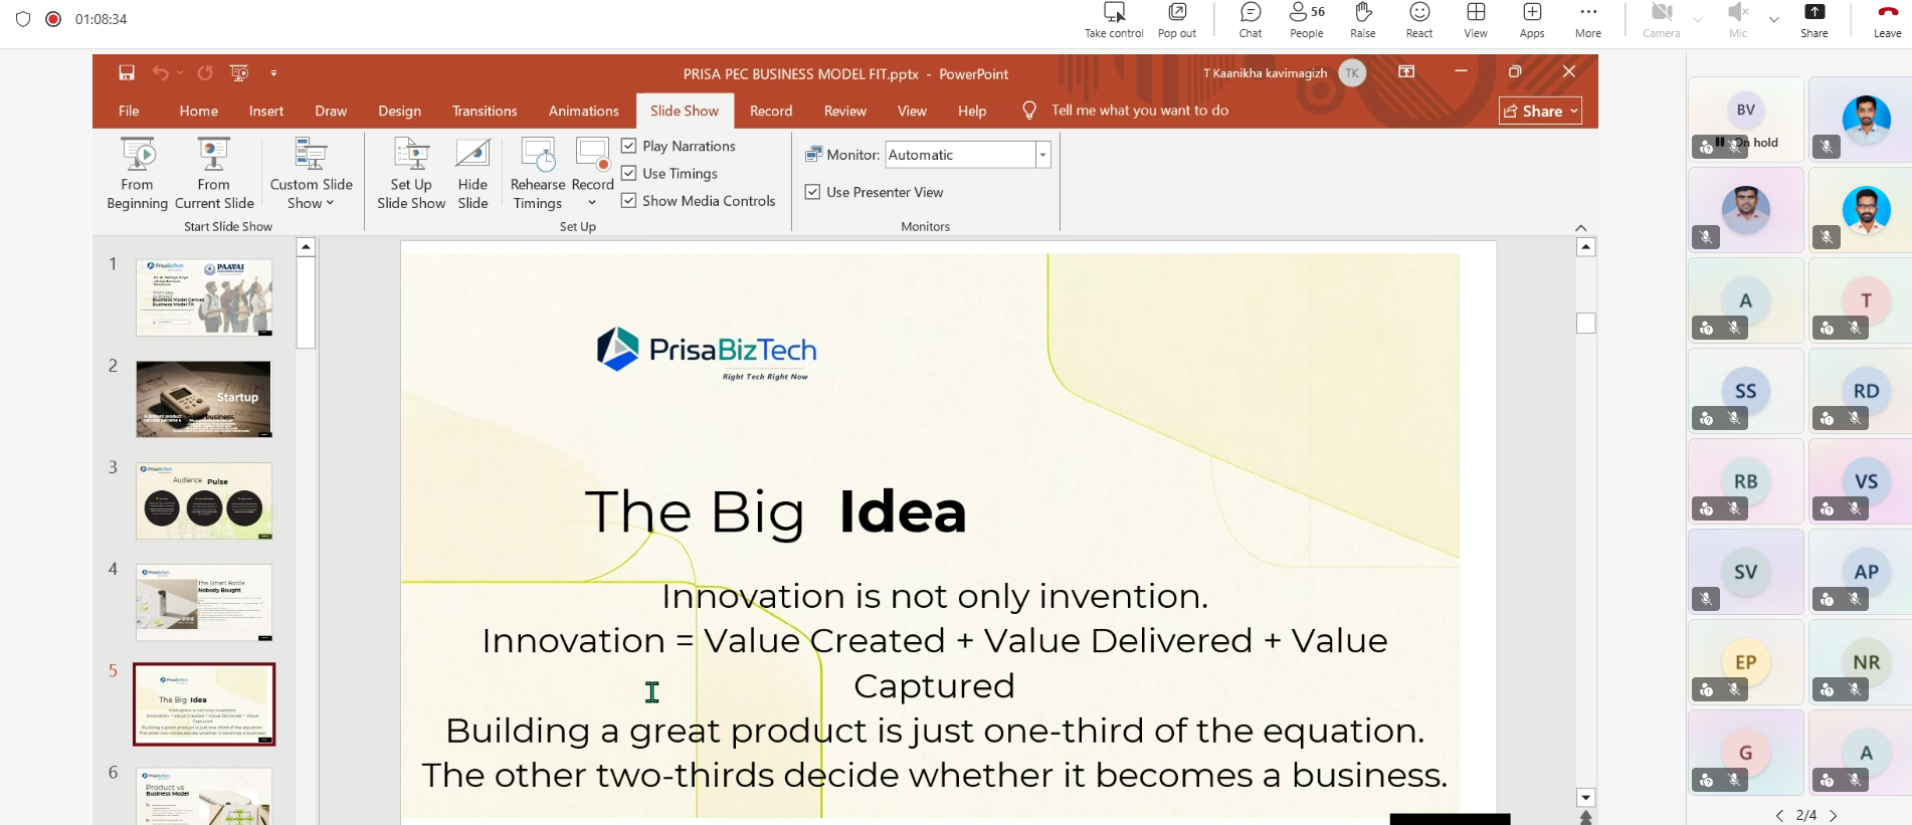Screen dimensions: 1912x825
Task: Select slide 3 Audience Pulse thumbnail
Action: pyautogui.click(x=204, y=501)
